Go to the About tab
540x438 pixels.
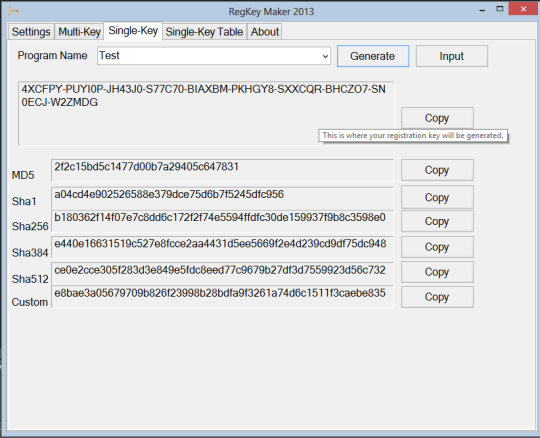[x=264, y=32]
